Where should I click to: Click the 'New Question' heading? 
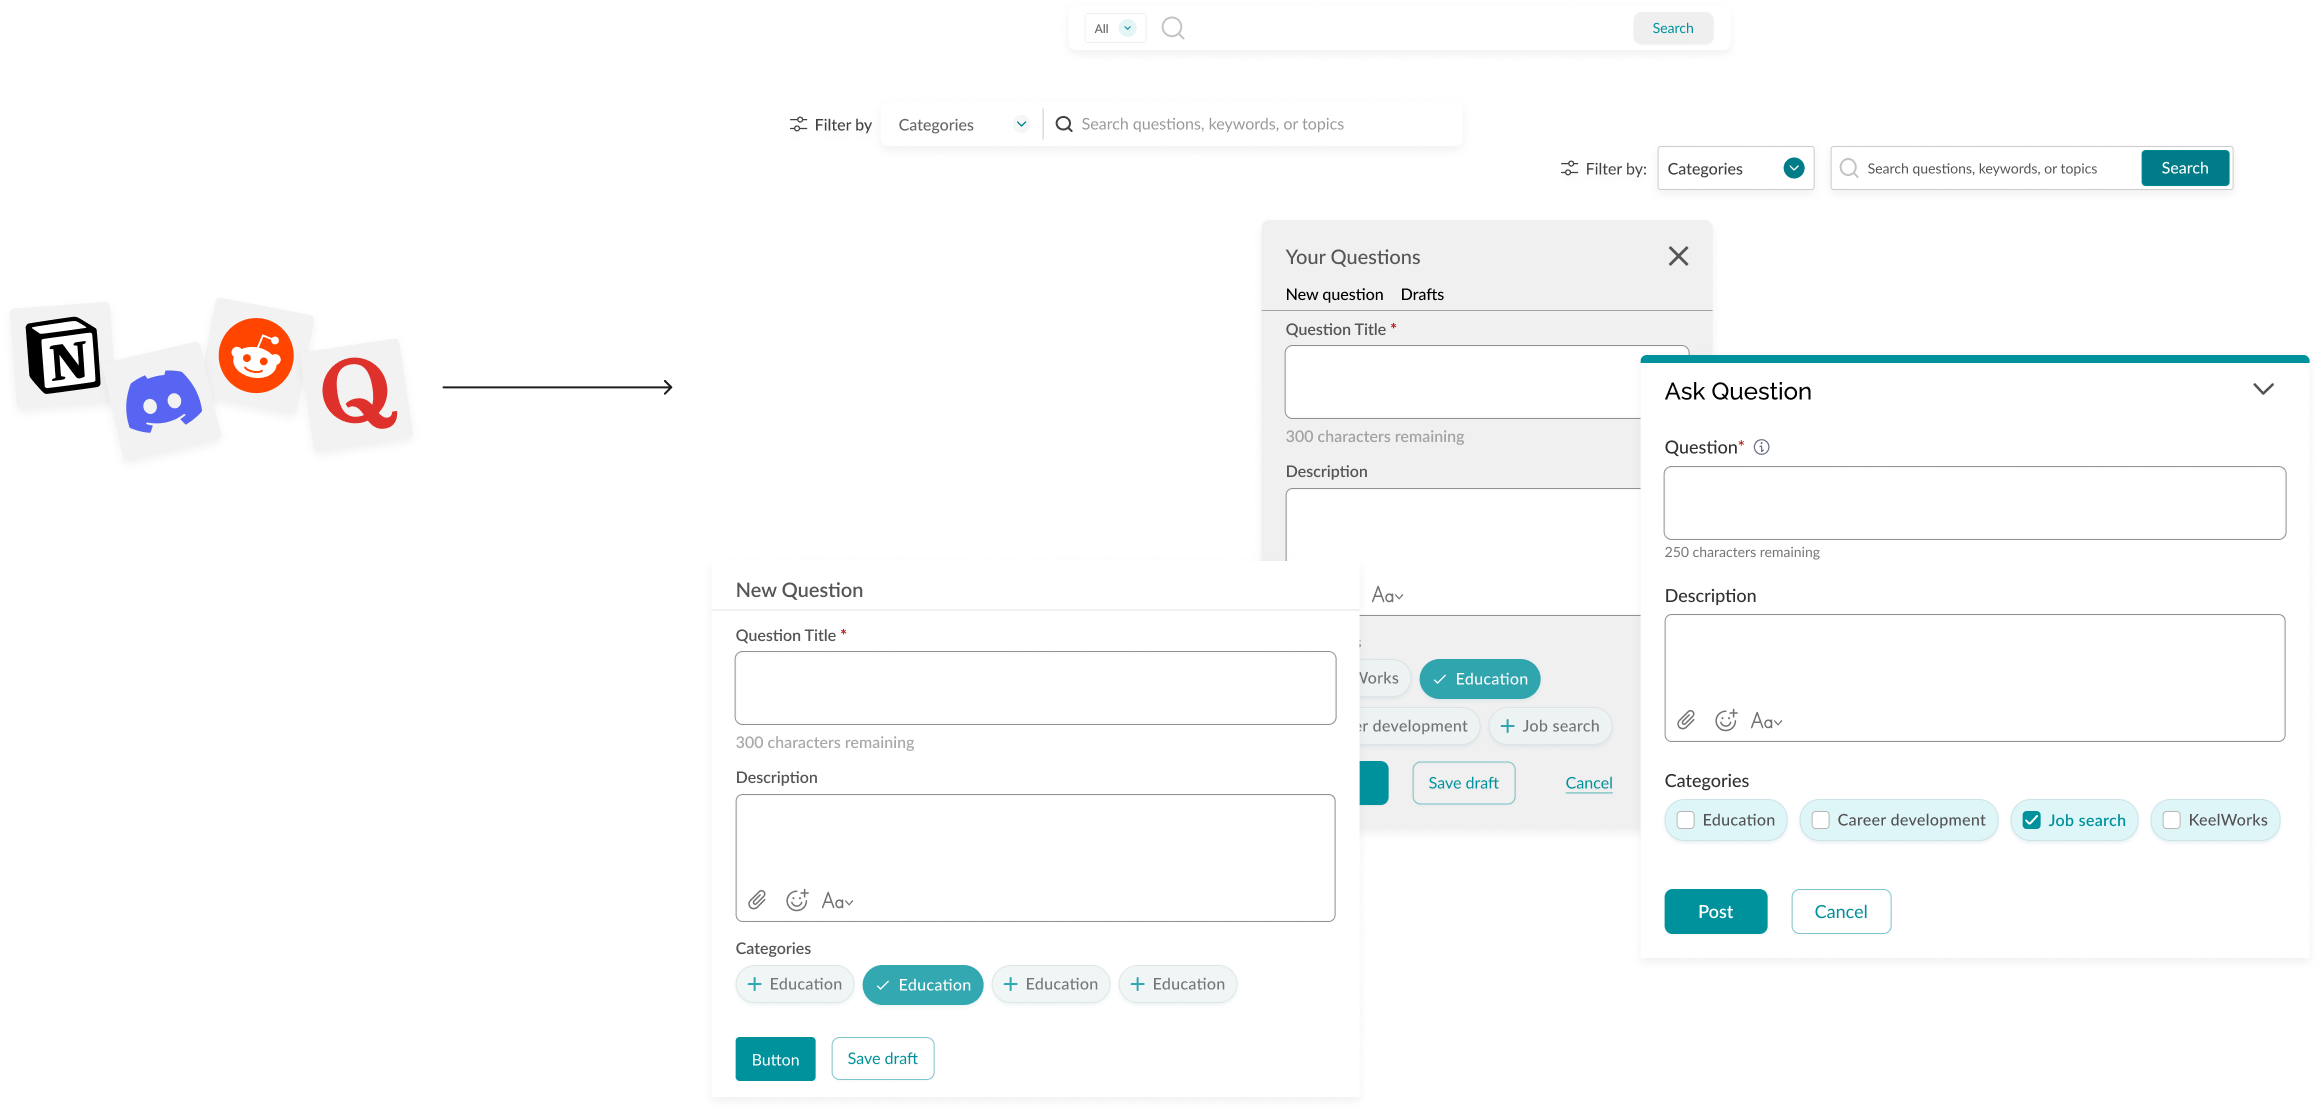[x=799, y=590]
